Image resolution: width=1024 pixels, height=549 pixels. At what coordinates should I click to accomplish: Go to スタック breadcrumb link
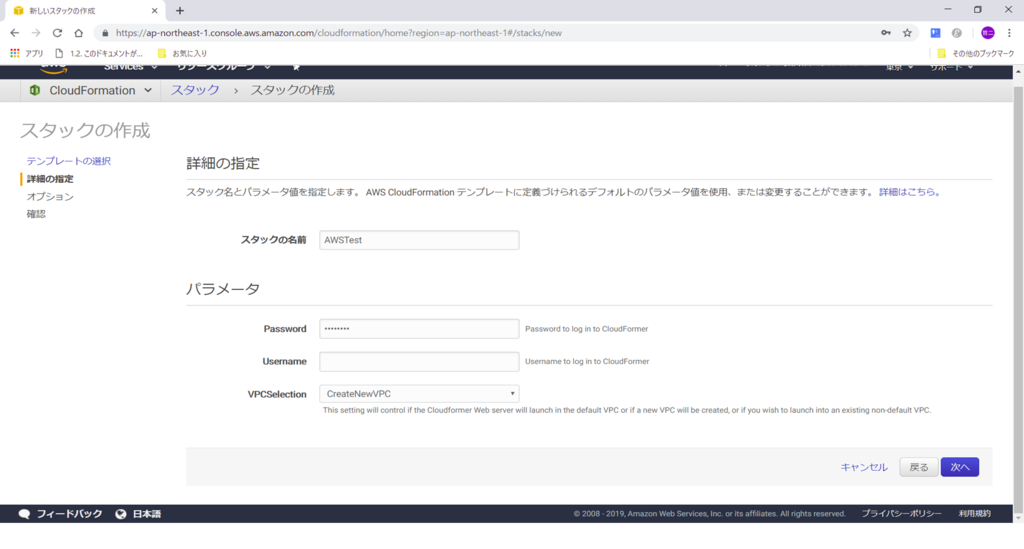click(x=195, y=90)
